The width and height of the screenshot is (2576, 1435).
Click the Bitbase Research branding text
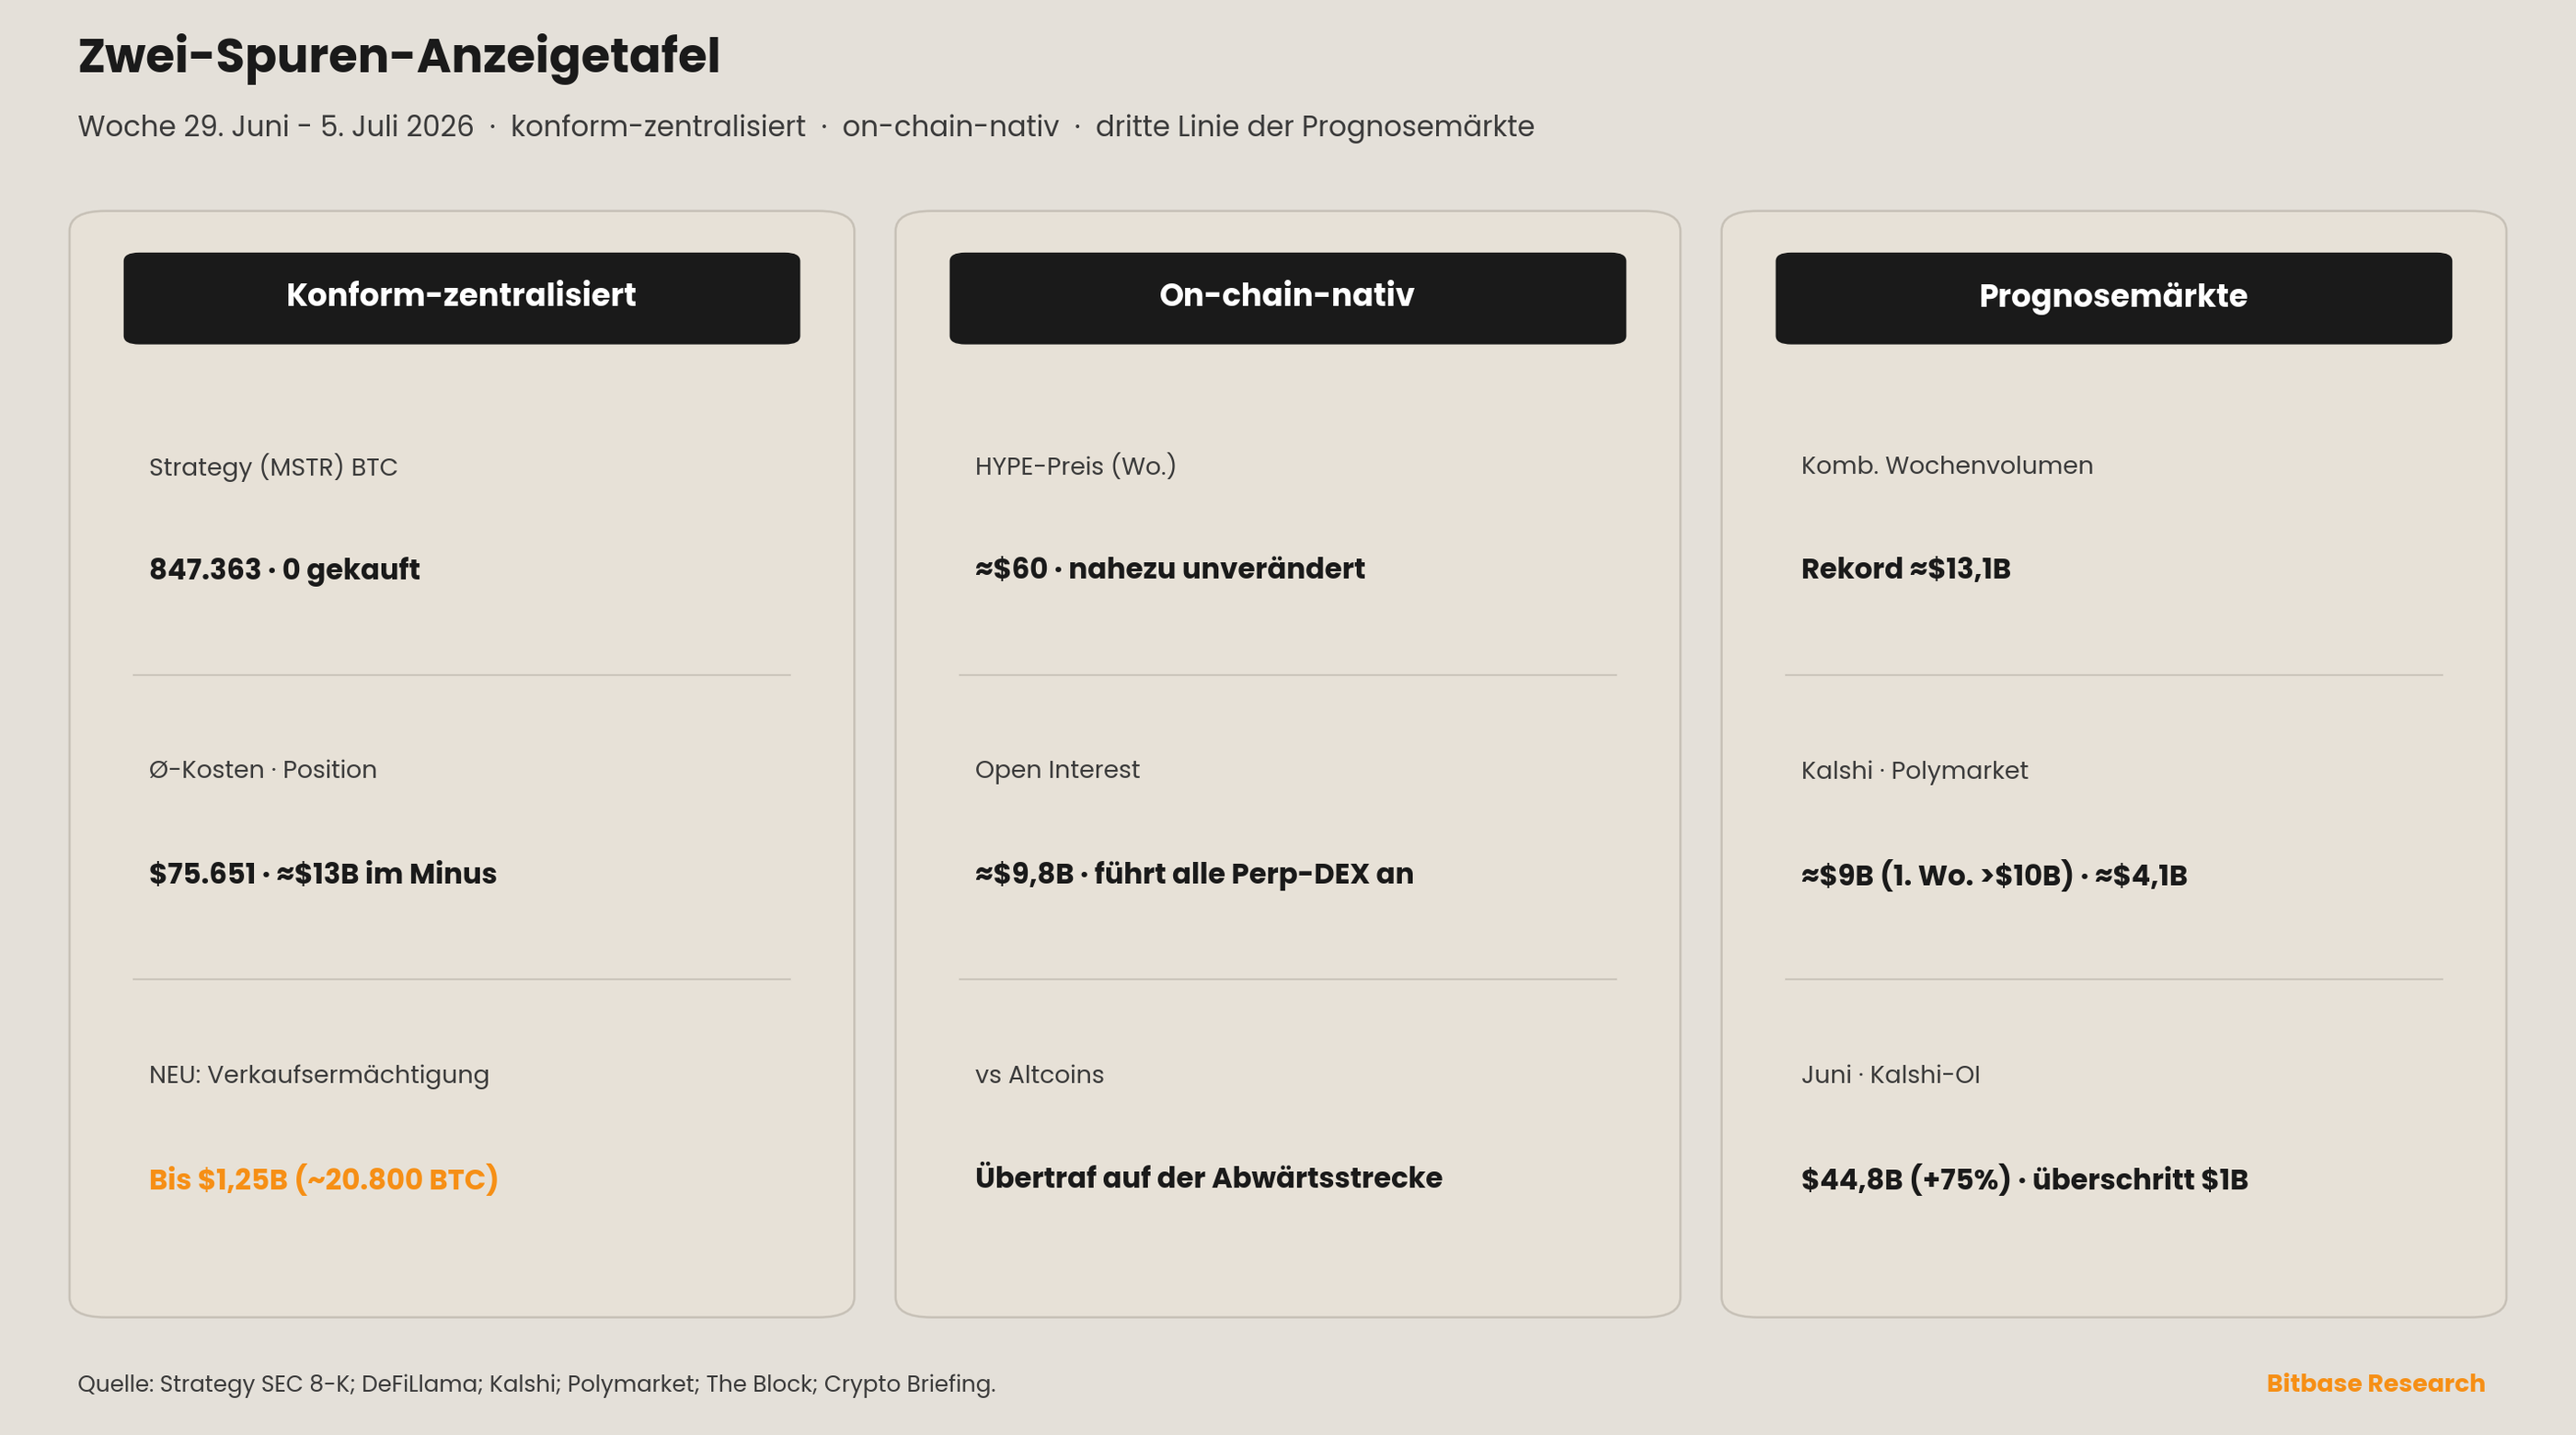point(2375,1383)
